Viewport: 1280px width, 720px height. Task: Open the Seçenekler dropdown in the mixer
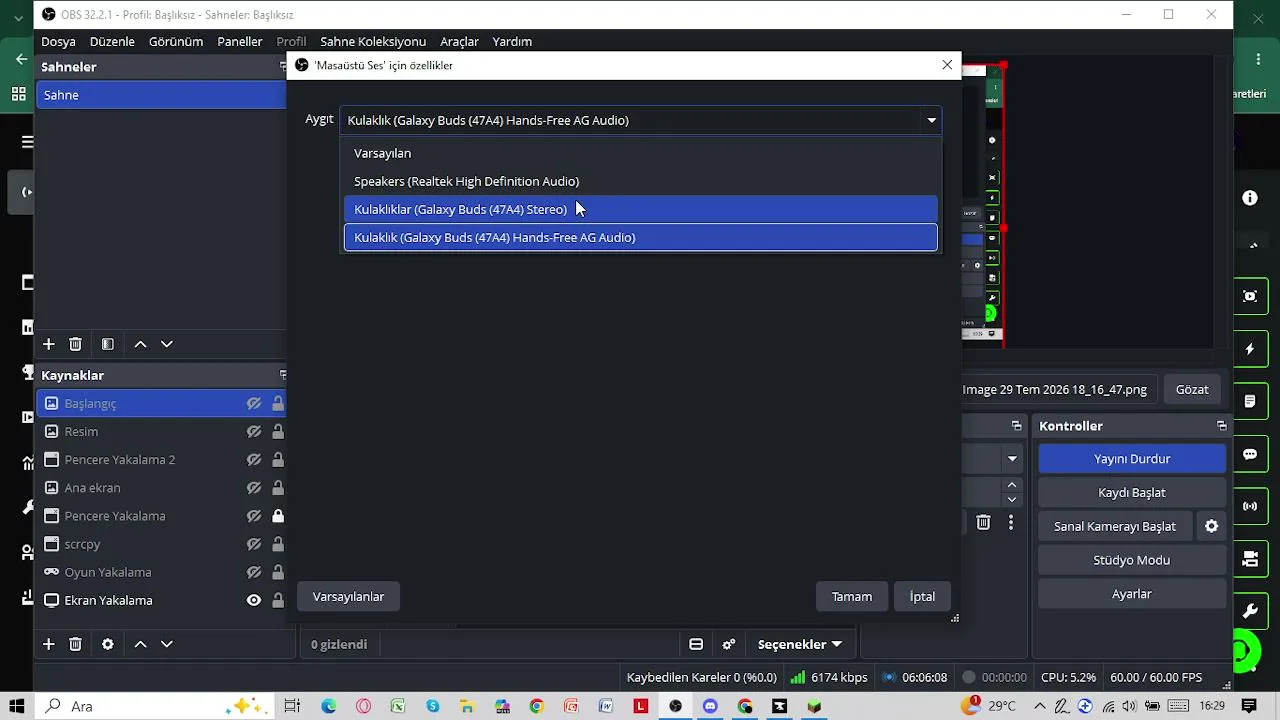pyautogui.click(x=799, y=644)
